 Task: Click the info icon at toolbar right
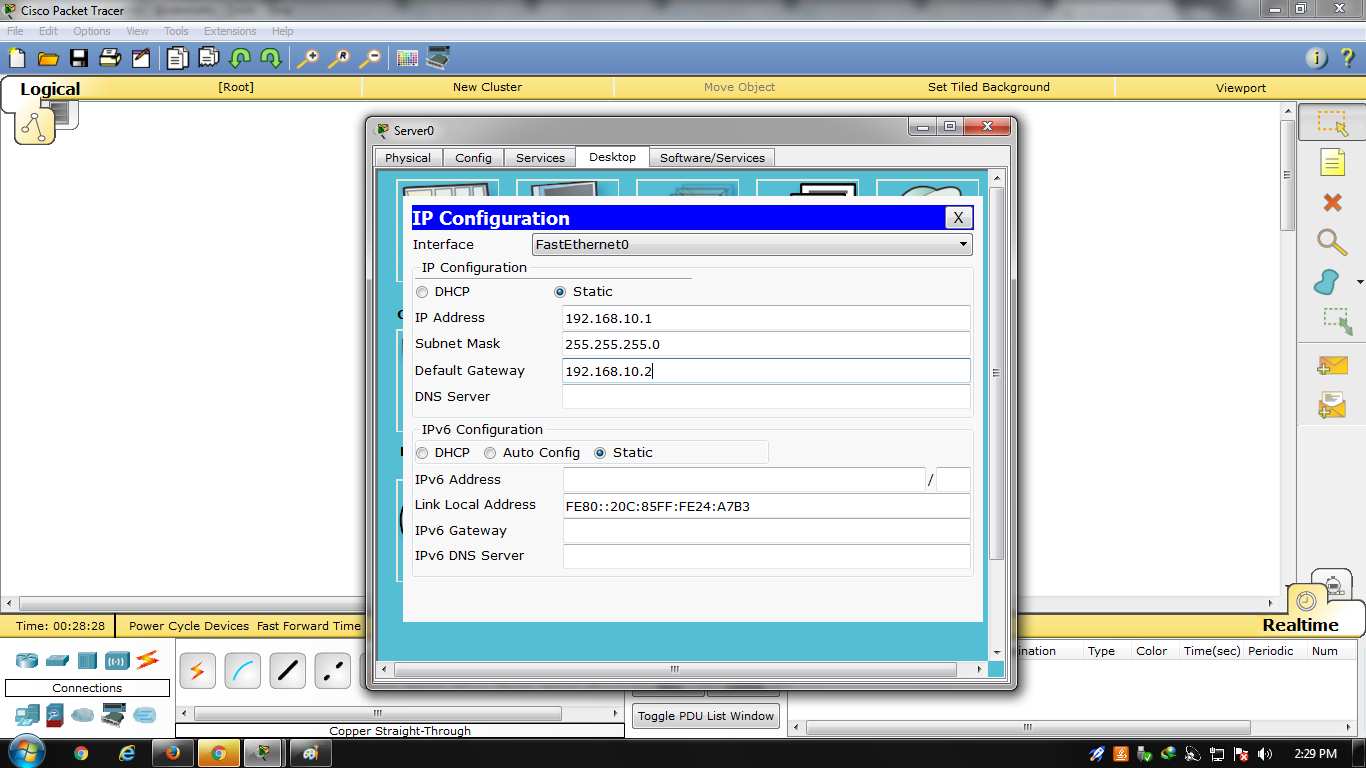click(1317, 58)
